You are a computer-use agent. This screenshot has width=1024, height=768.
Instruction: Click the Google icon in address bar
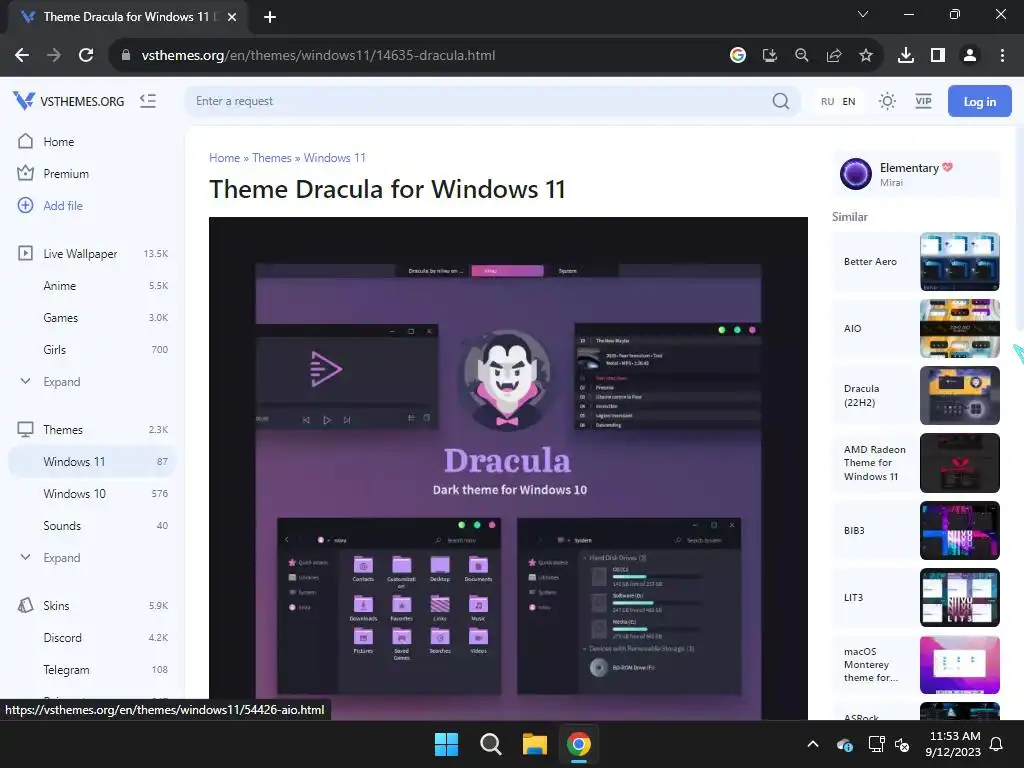click(738, 56)
